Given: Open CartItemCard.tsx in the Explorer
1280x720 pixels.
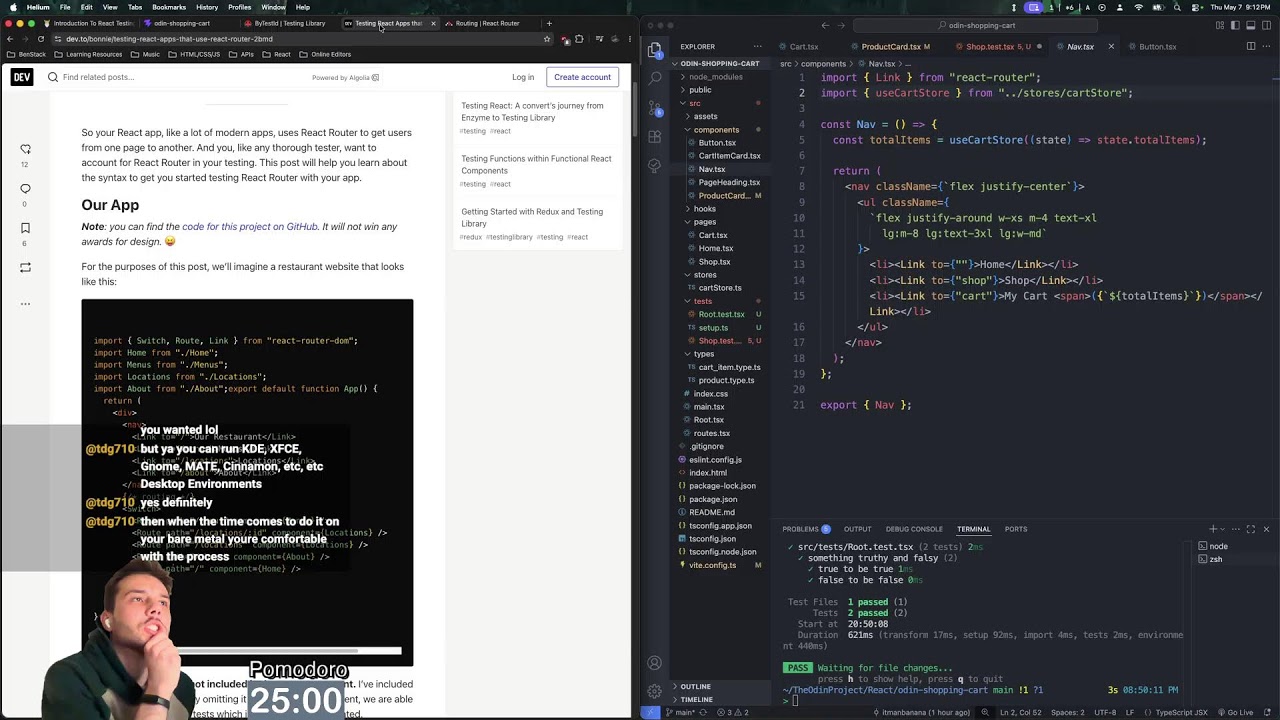Looking at the screenshot, I should click(x=729, y=156).
